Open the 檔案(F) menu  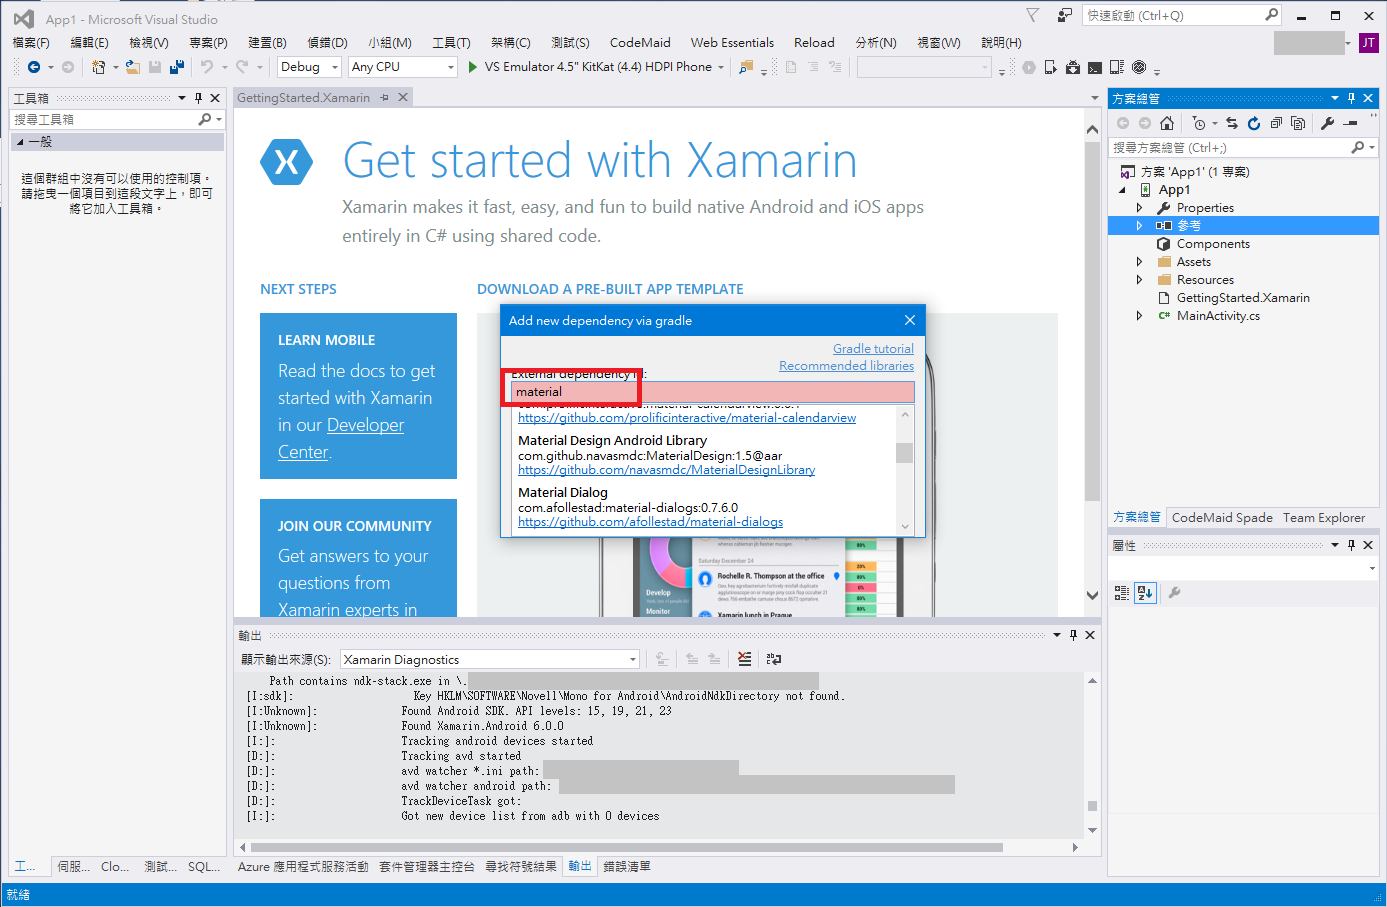pyautogui.click(x=31, y=42)
